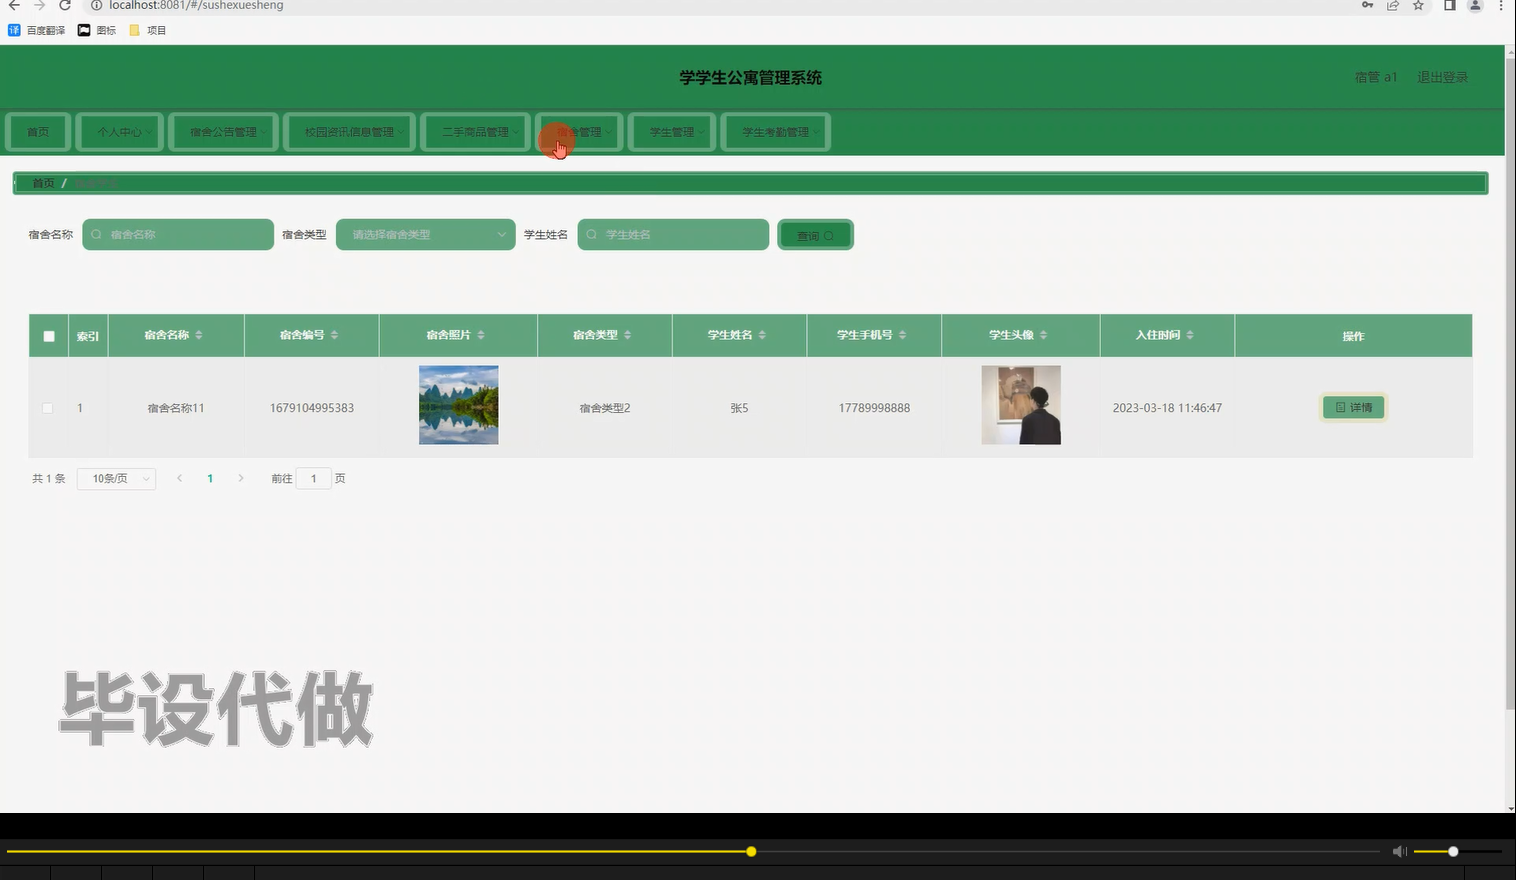Click 退出登录 to log out
Viewport: 1516px width, 880px height.
1442,76
